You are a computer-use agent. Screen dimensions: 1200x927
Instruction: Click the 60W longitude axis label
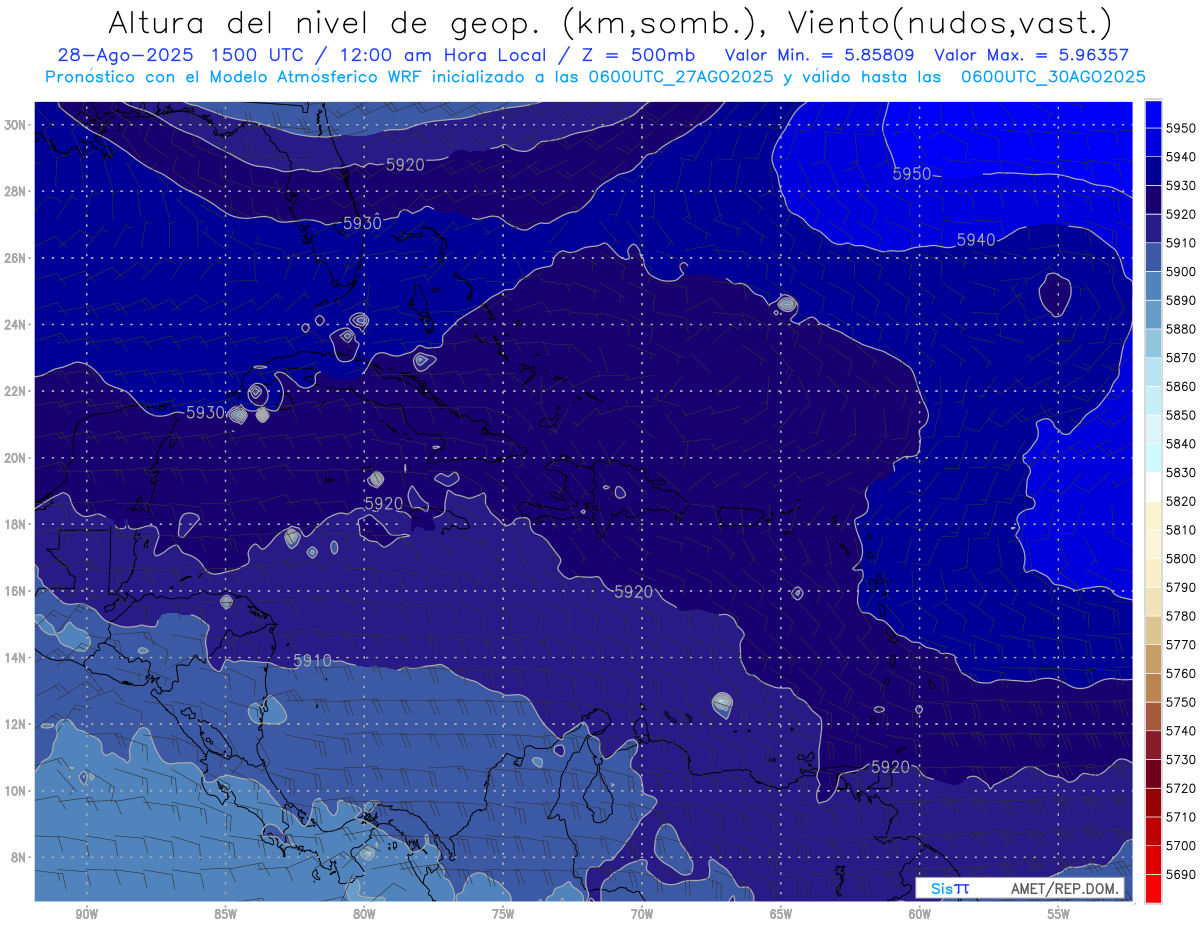[920, 914]
